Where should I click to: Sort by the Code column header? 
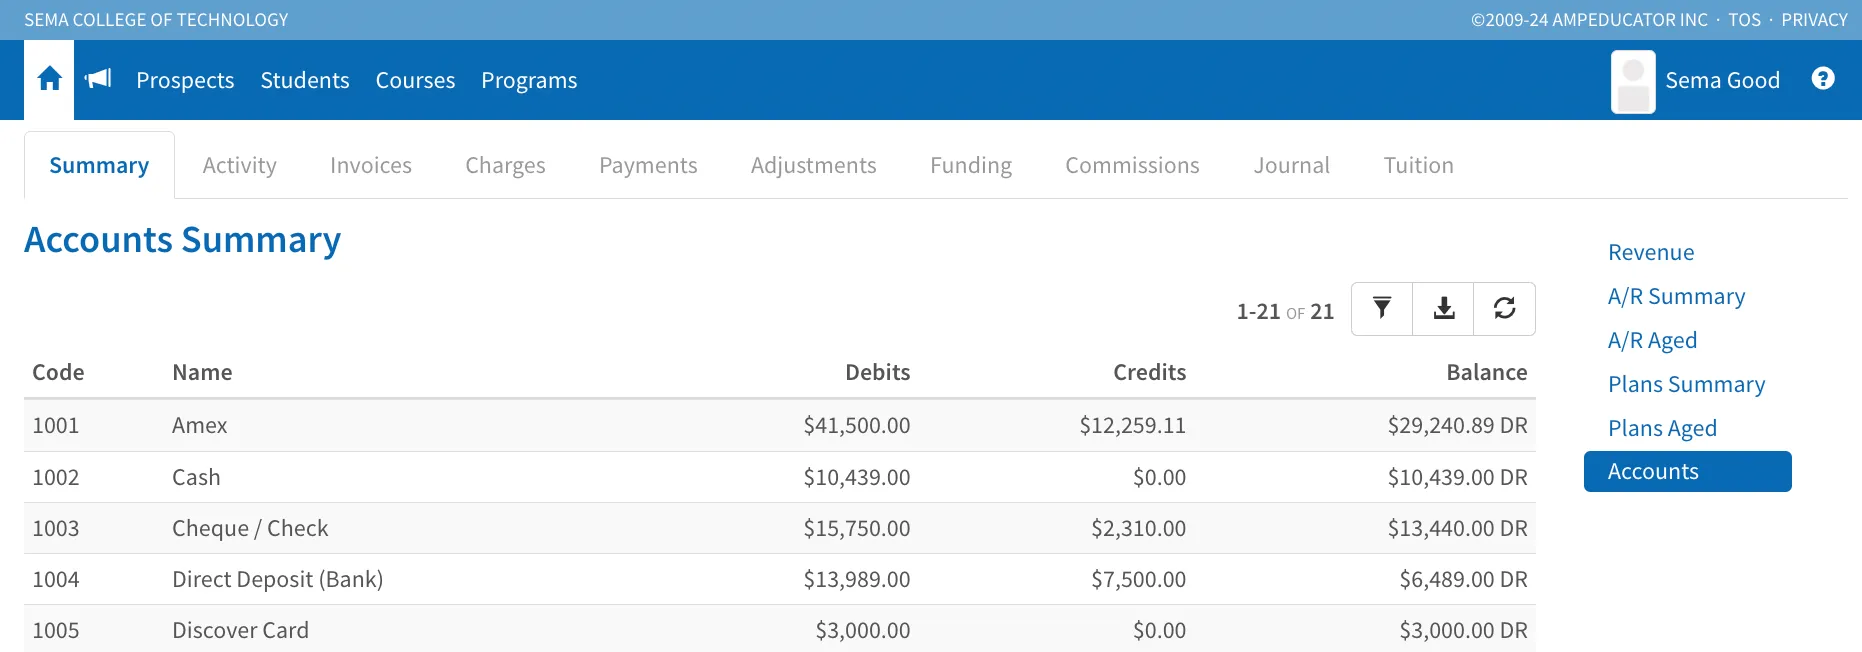(x=58, y=372)
